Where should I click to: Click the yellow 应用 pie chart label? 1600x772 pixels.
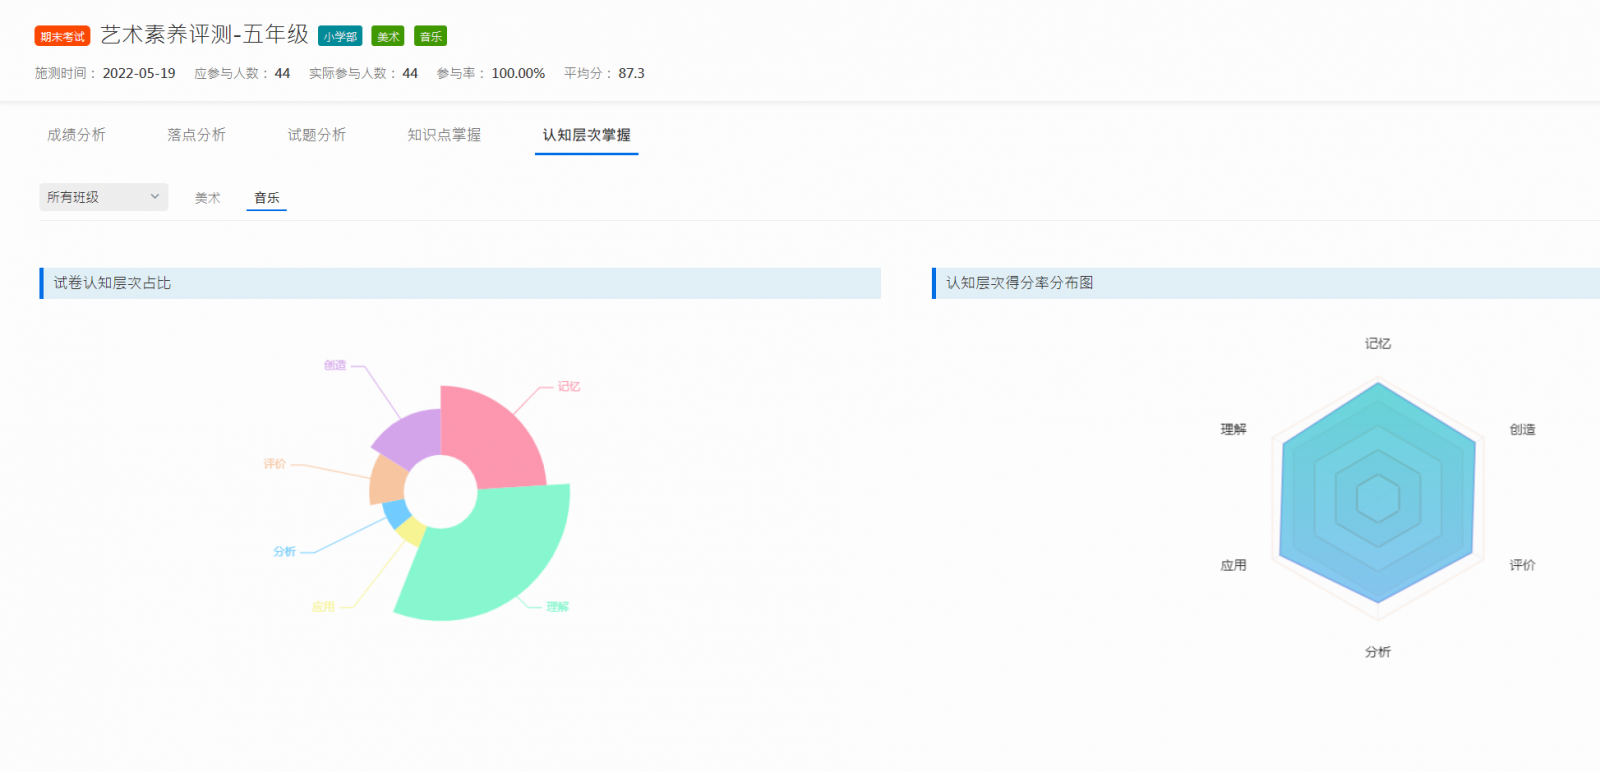coord(323,607)
